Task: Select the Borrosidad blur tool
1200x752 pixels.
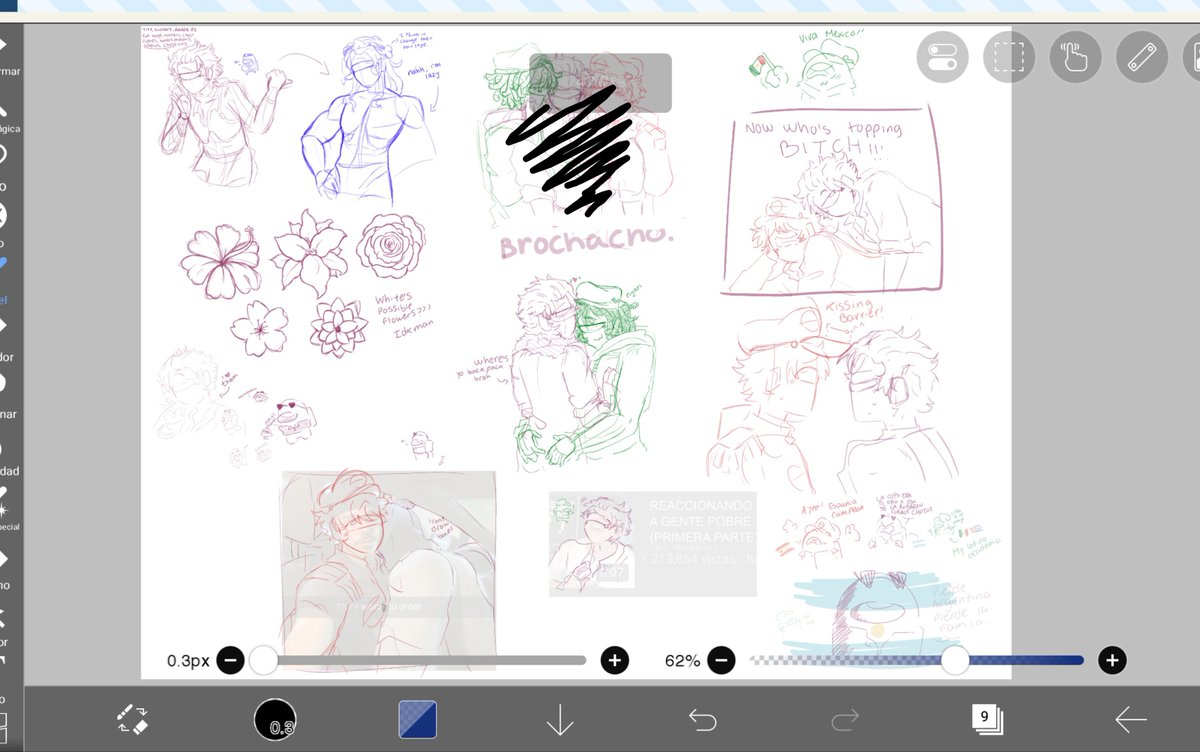Action: coord(8,455)
